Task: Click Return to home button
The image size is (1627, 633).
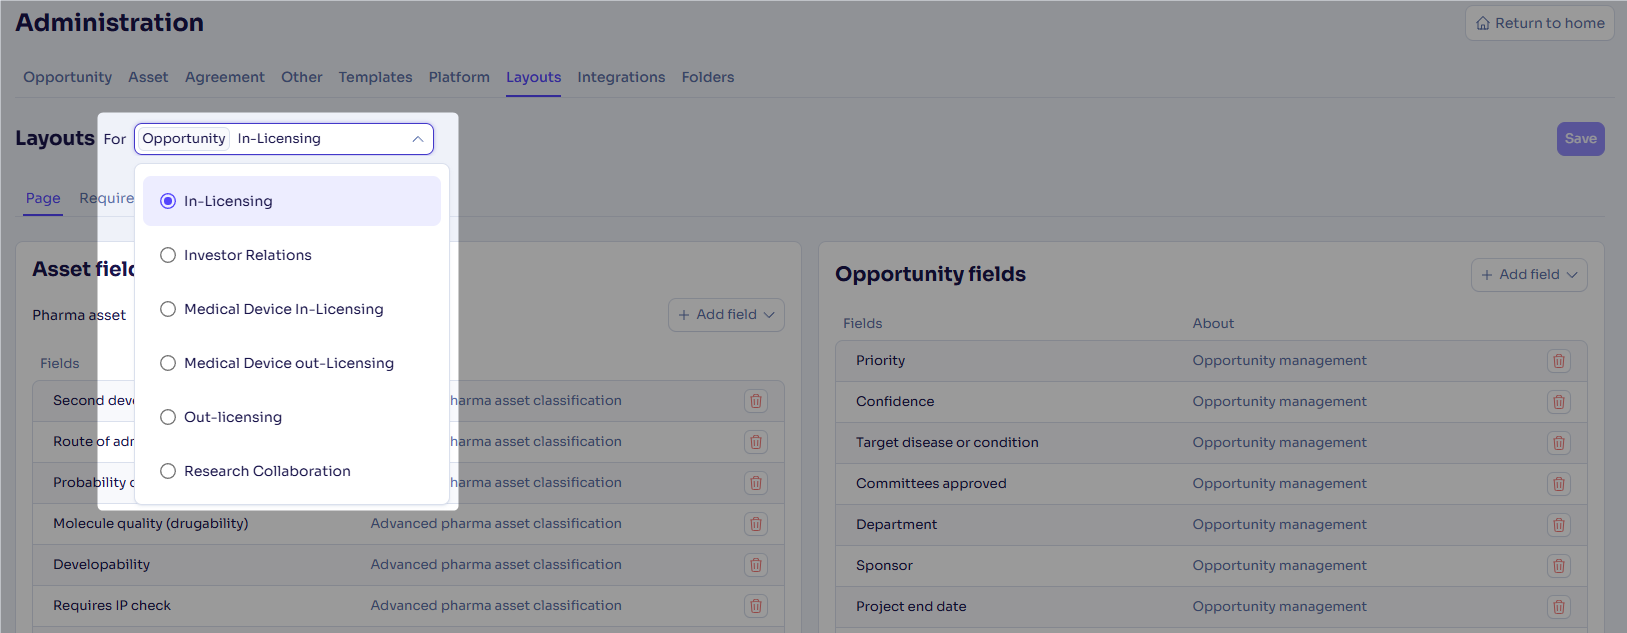Action: coord(1540,23)
